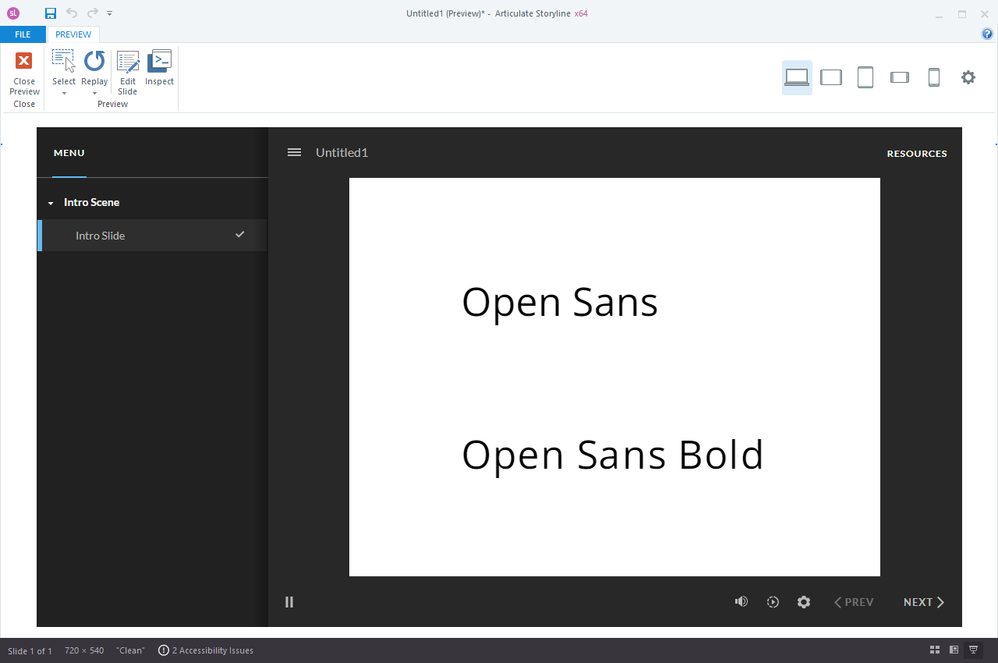Screen dimensions: 998x663
Task: Click the Select tool icon
Action: [x=64, y=62]
